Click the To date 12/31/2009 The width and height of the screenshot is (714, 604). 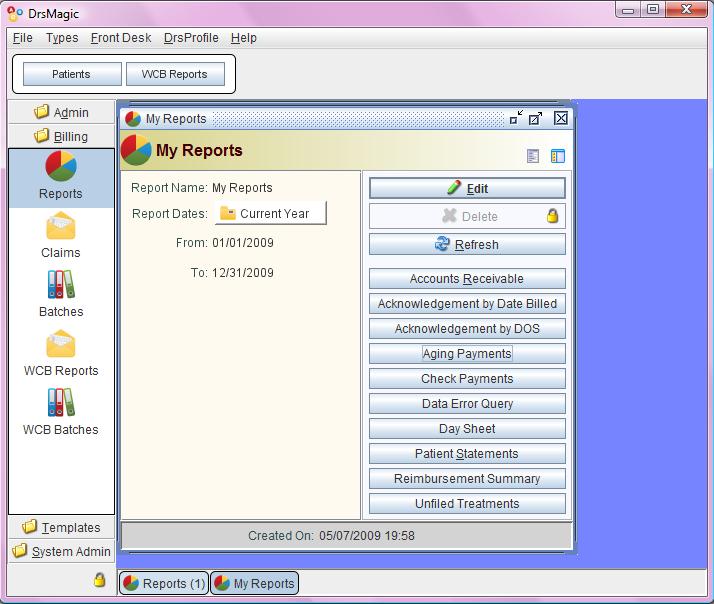[243, 272]
